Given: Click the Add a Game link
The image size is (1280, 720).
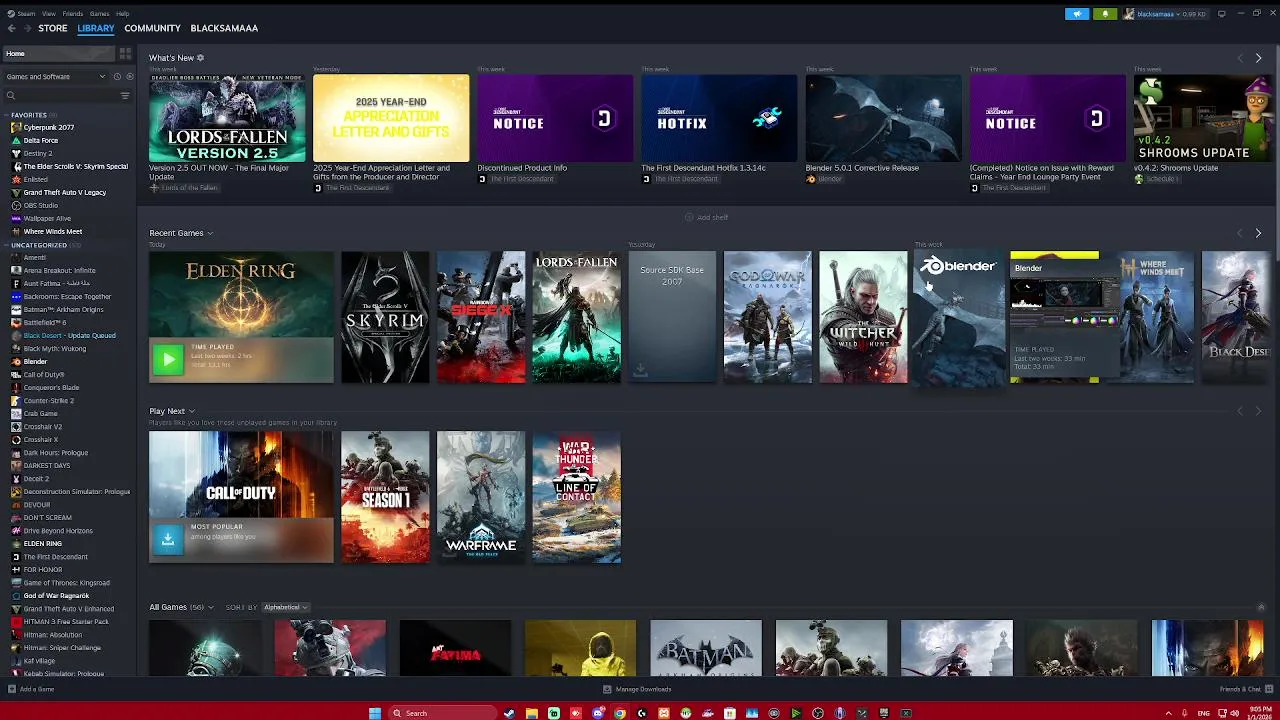Looking at the screenshot, I should pos(36,689).
